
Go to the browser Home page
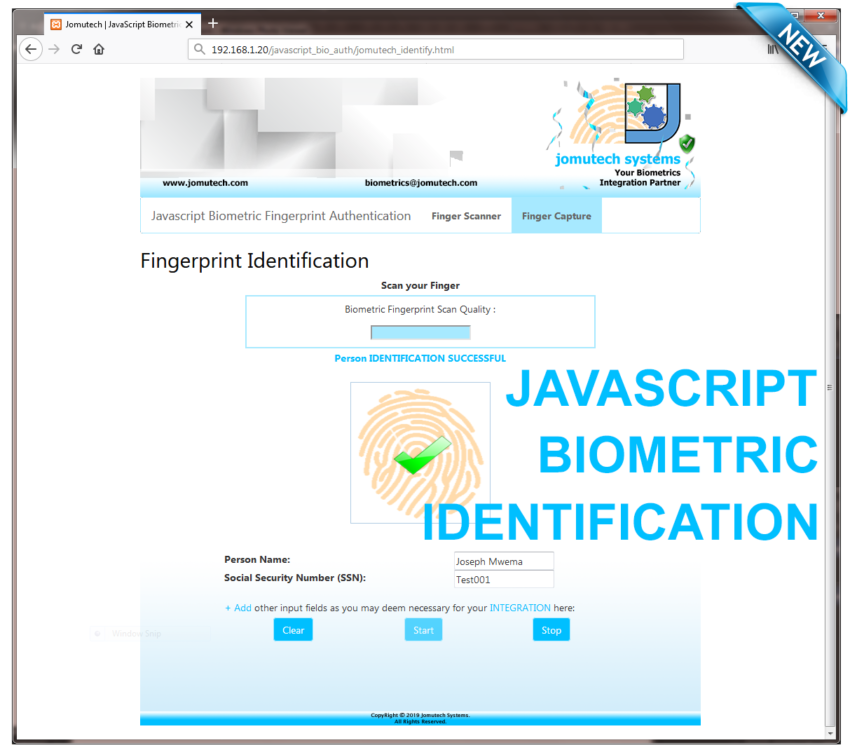[99, 49]
